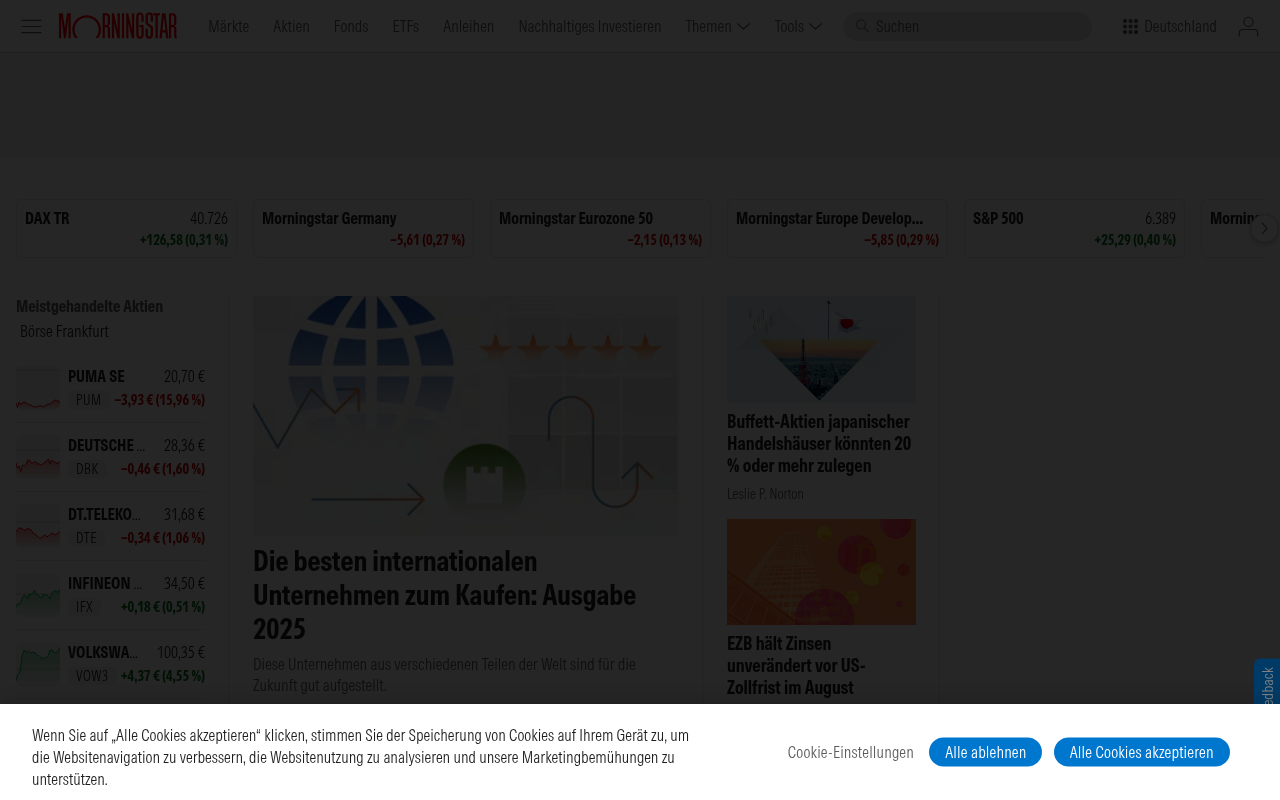Click Alle Cookies akzeptieren button

(x=1142, y=752)
